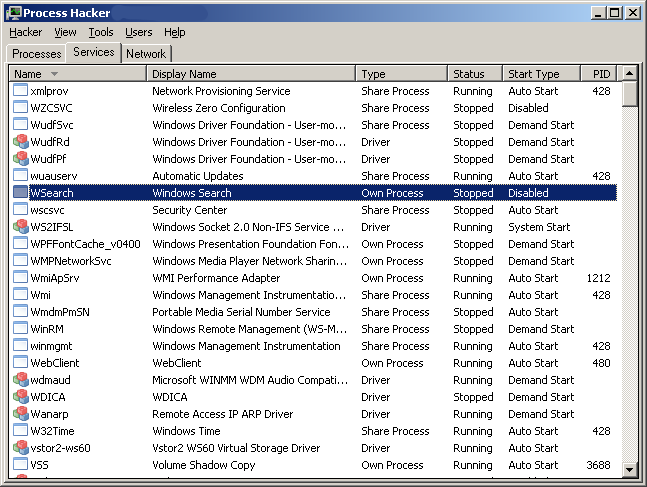Click the WDICA driver icon
The image size is (647, 487).
coord(20,397)
